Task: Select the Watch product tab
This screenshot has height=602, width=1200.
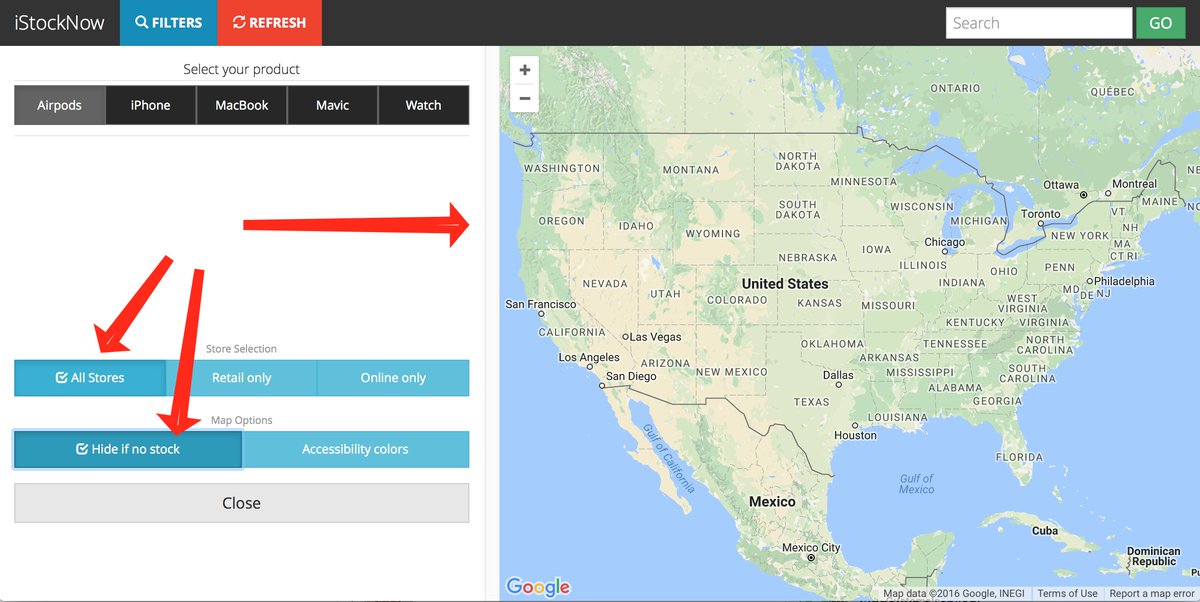Action: coord(424,105)
